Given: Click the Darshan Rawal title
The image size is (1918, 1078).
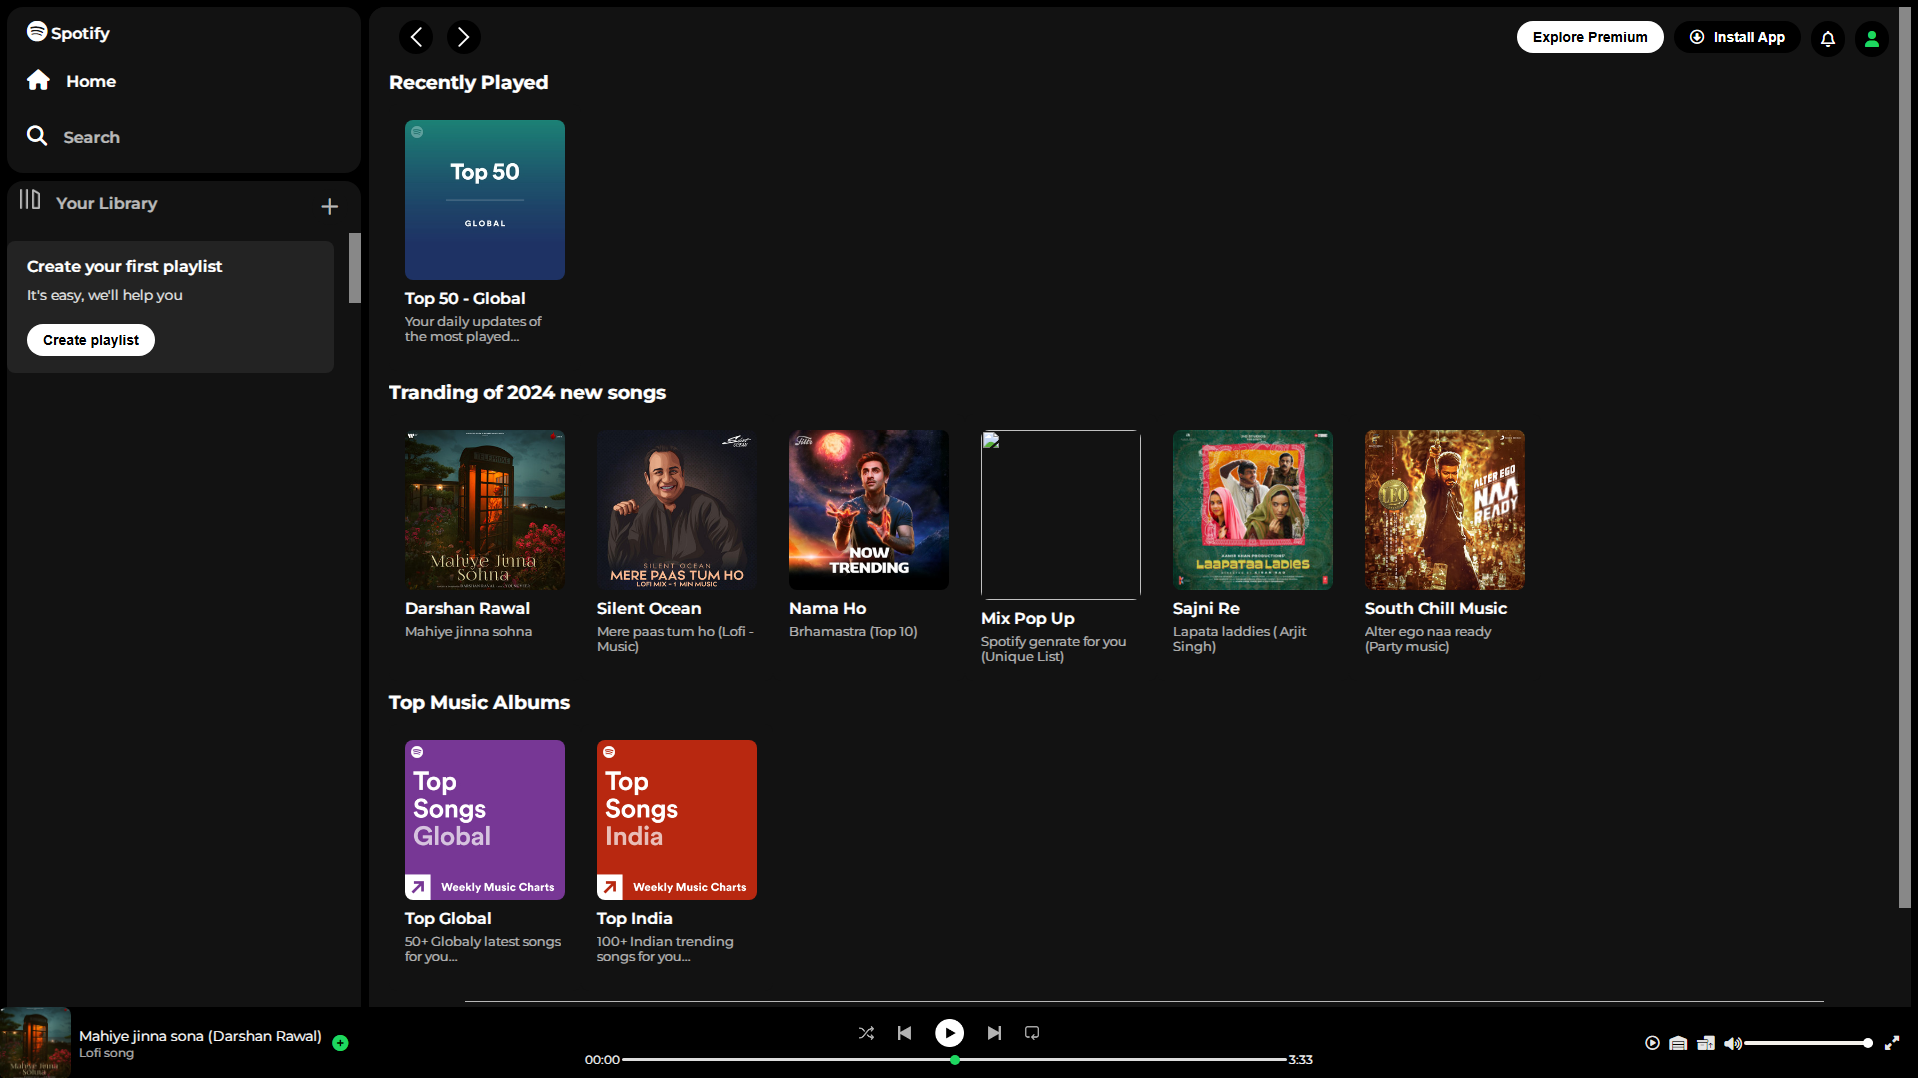Looking at the screenshot, I should [467, 608].
